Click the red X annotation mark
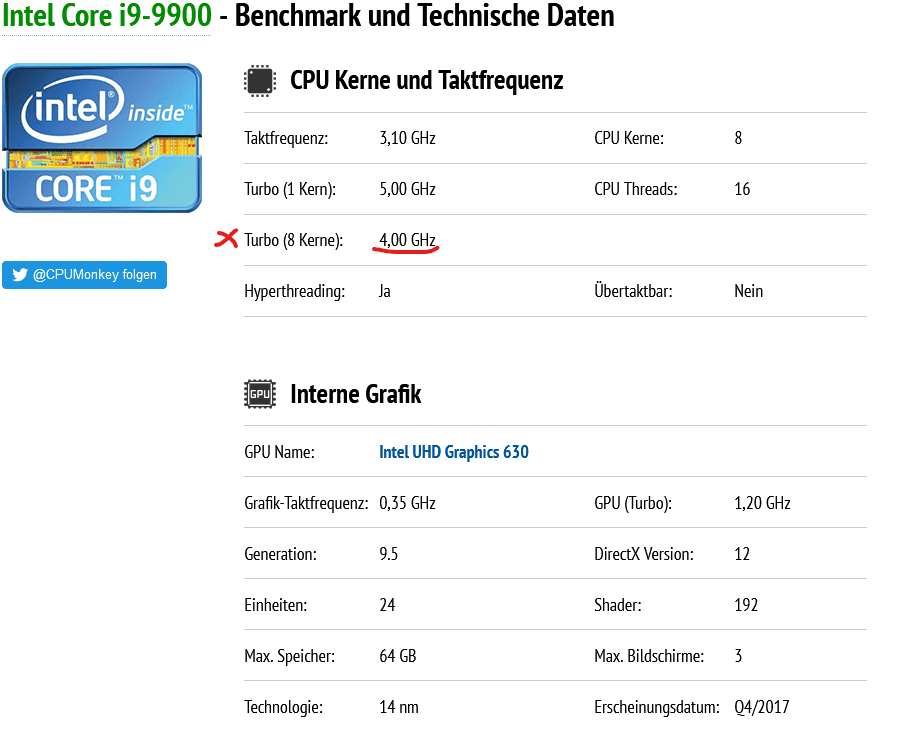This screenshot has width=912, height=730. coord(227,238)
